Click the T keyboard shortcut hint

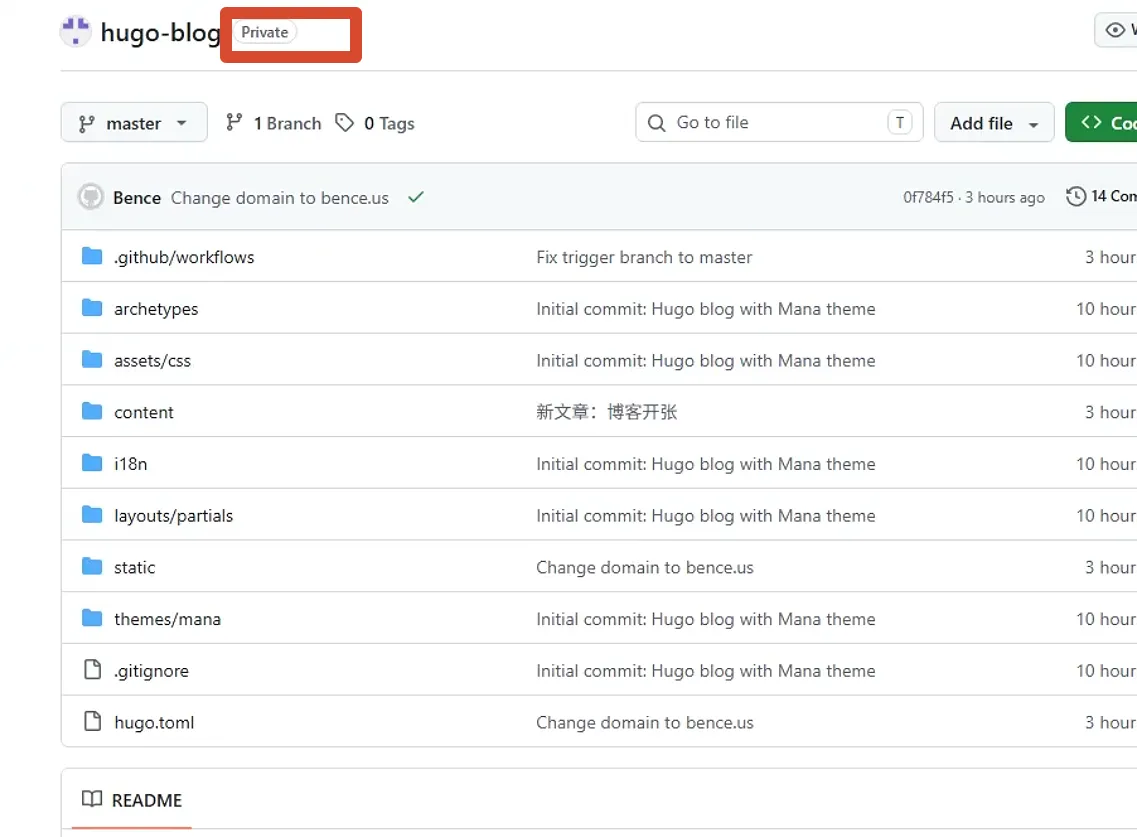899,123
